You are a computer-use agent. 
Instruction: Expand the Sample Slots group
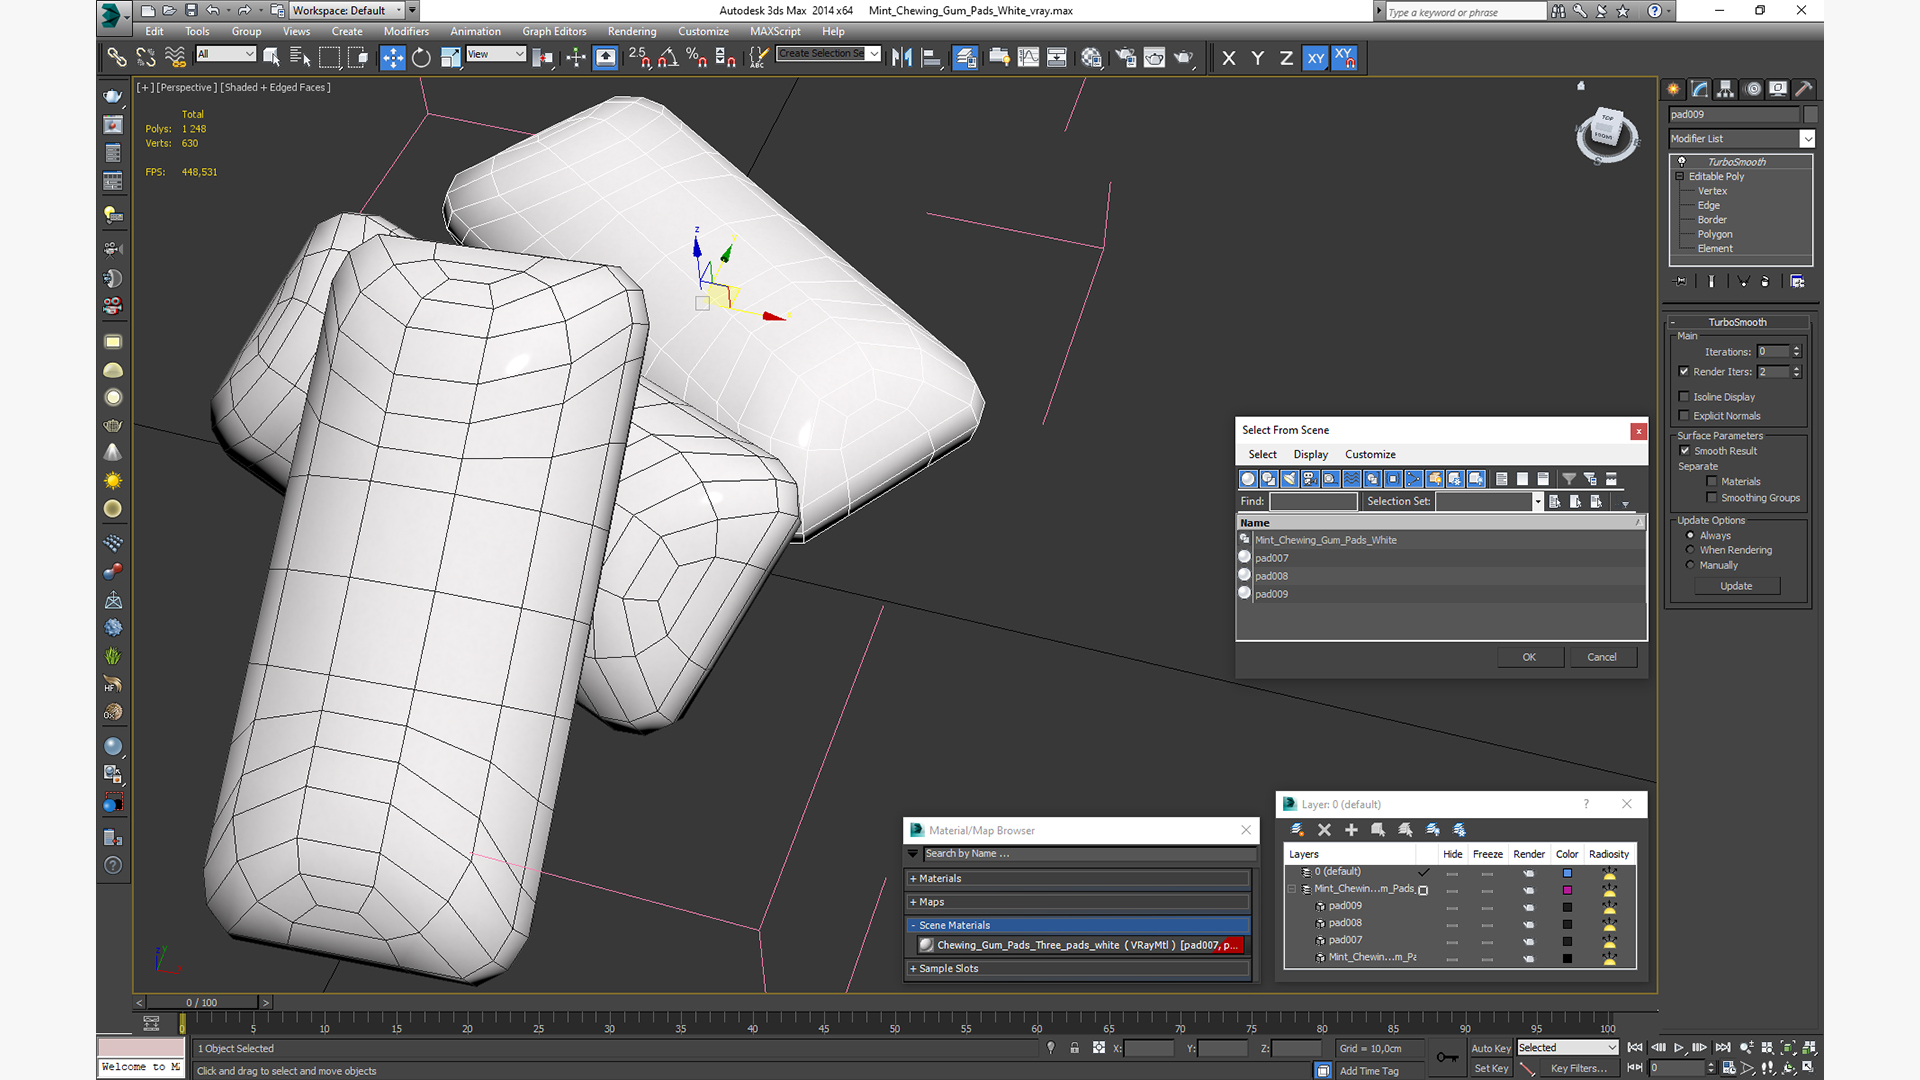(1078, 969)
